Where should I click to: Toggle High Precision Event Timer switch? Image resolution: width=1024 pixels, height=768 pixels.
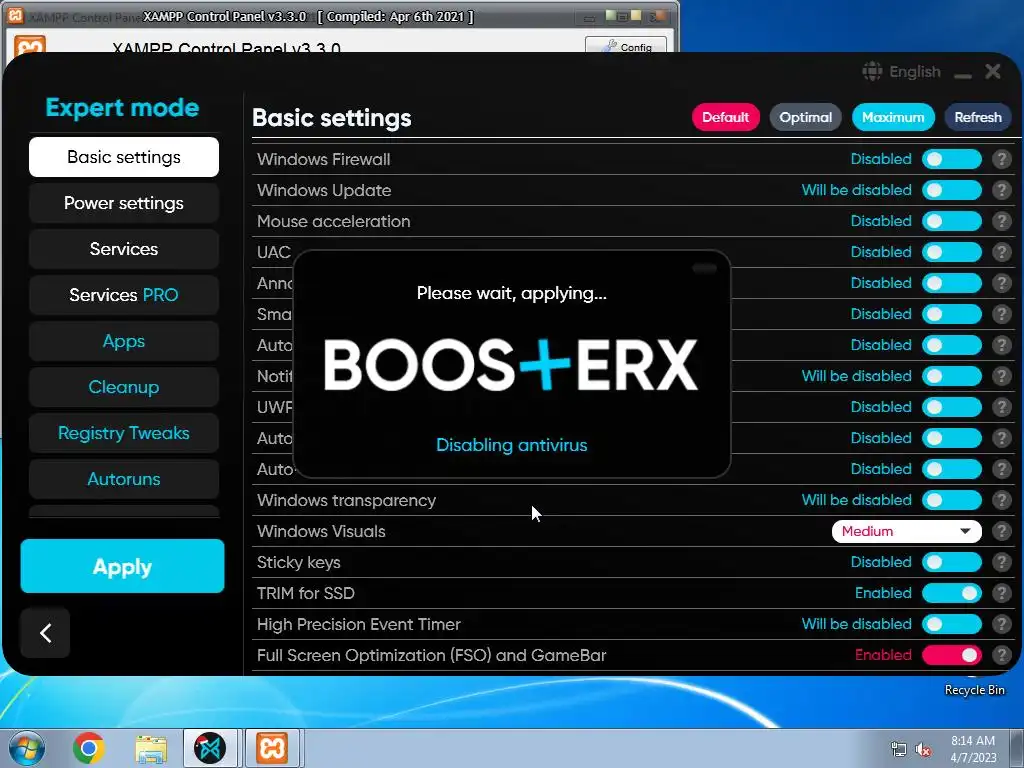(x=952, y=624)
